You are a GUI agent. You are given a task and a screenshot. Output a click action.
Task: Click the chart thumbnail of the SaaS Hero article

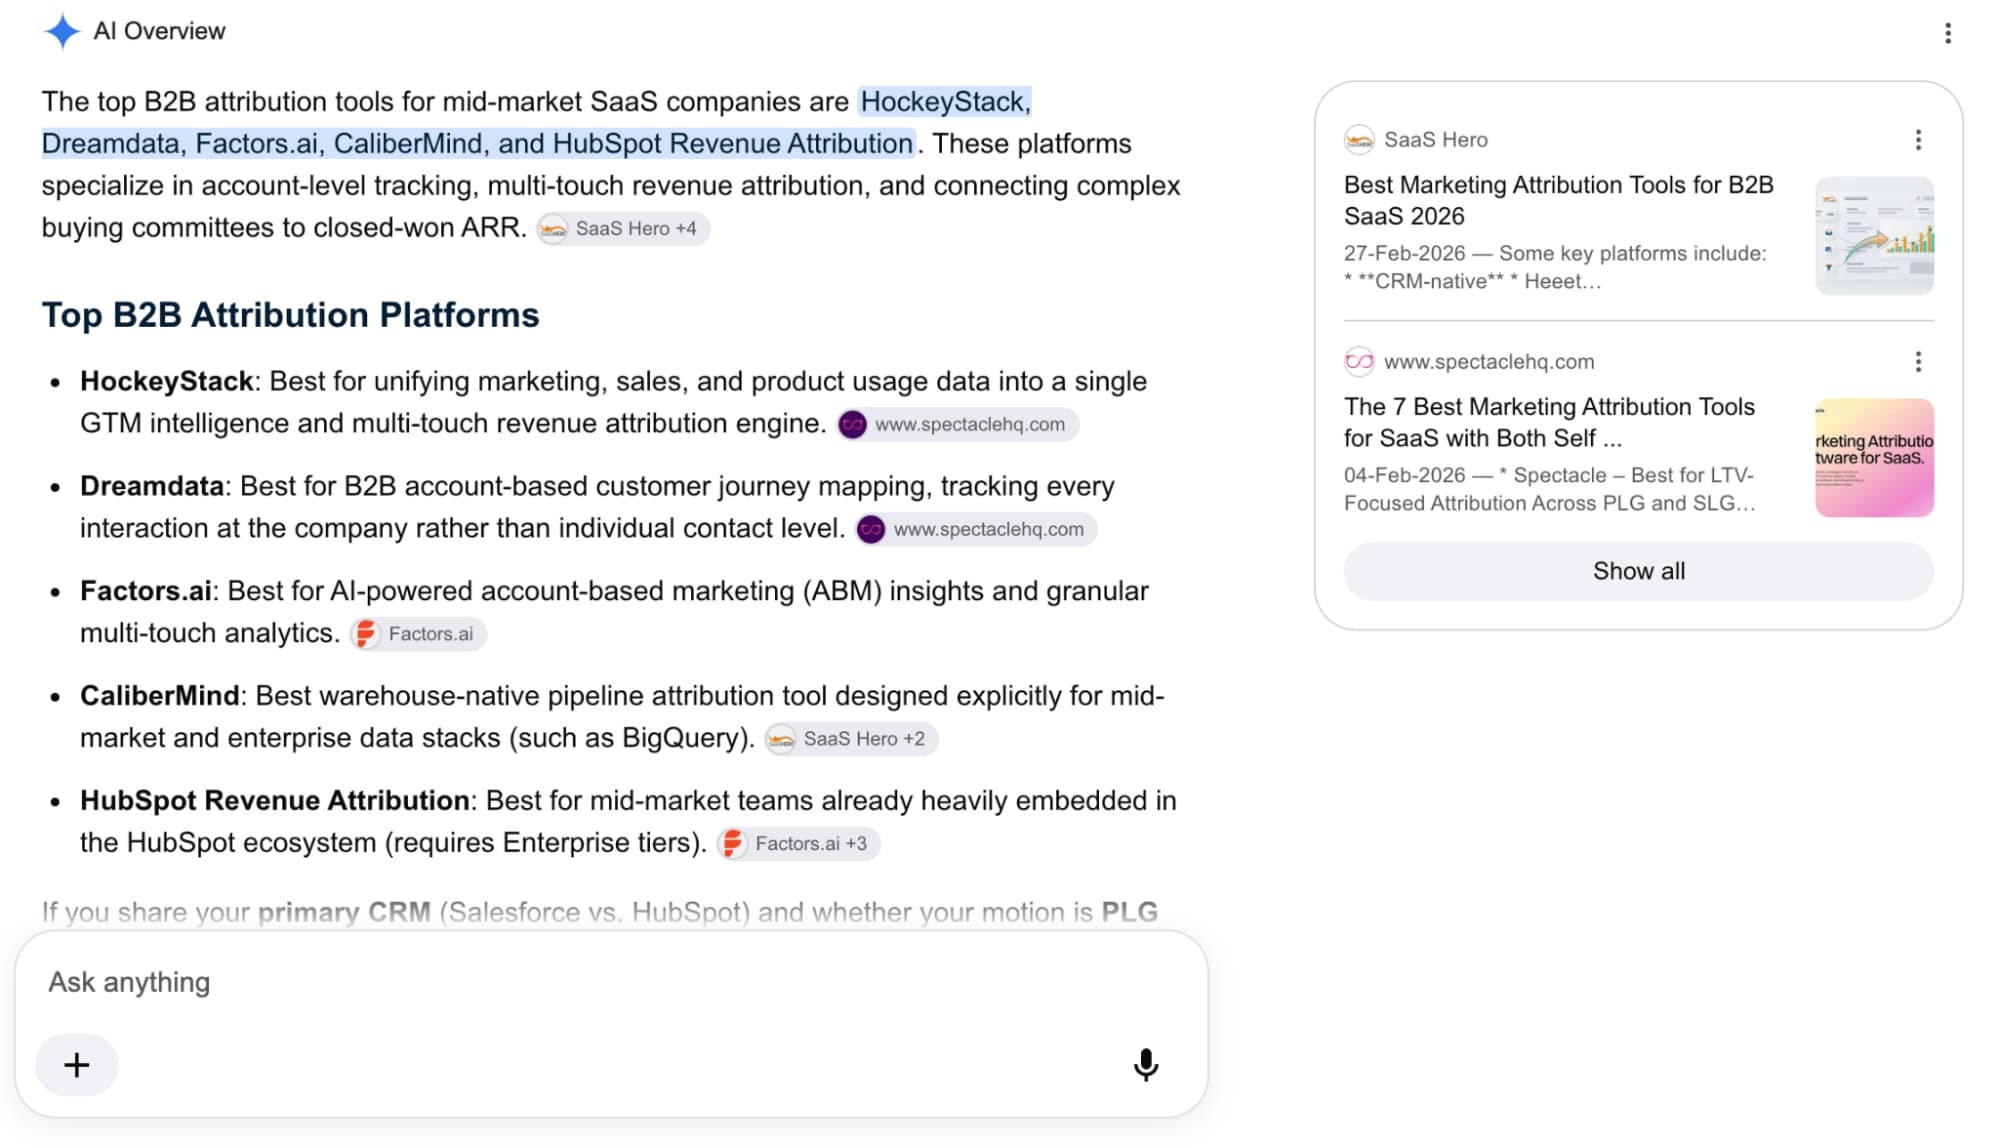(x=1874, y=236)
